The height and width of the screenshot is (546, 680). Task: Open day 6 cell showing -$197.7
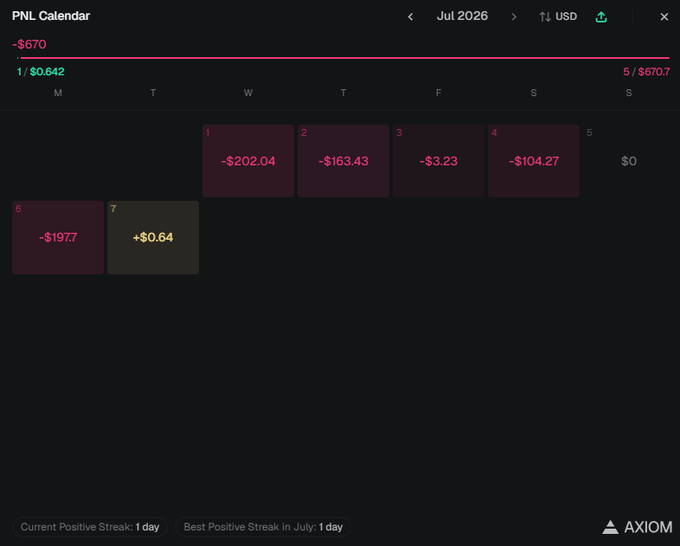click(58, 237)
